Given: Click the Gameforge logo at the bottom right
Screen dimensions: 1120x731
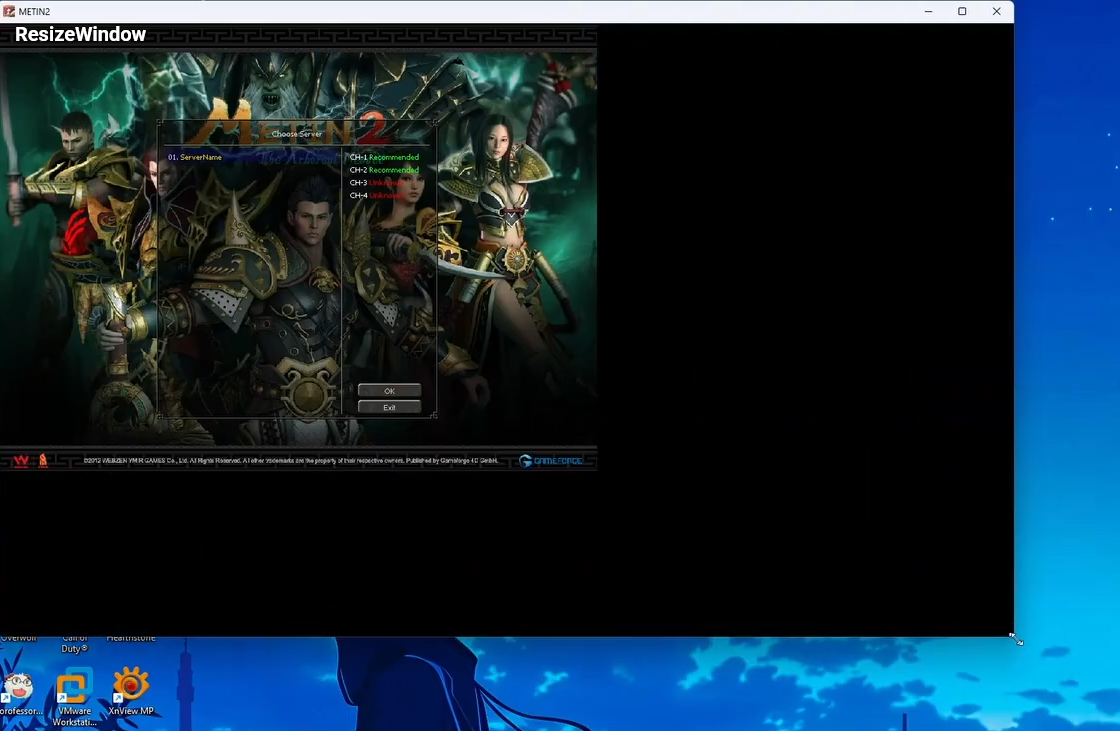Looking at the screenshot, I should point(553,461).
